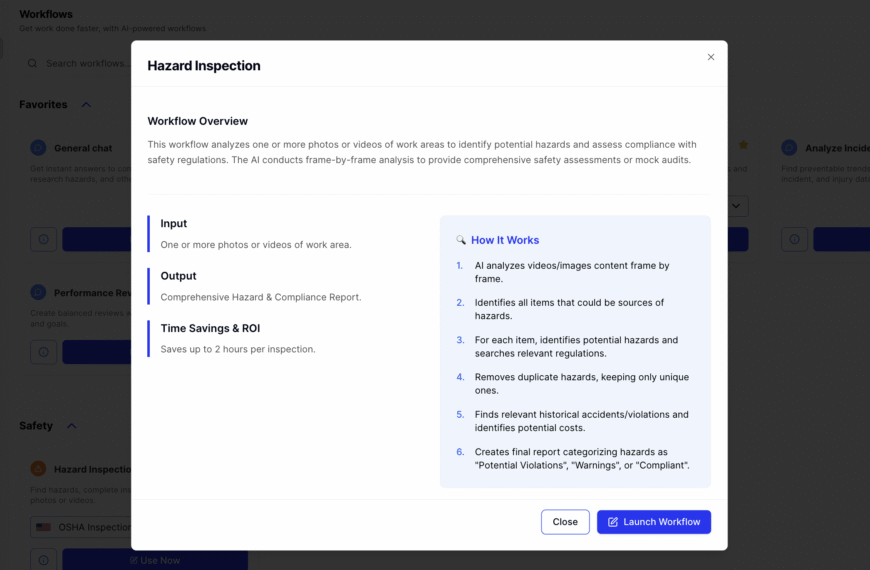Click the orange Hazard Inspection card icon

[x=38, y=469]
